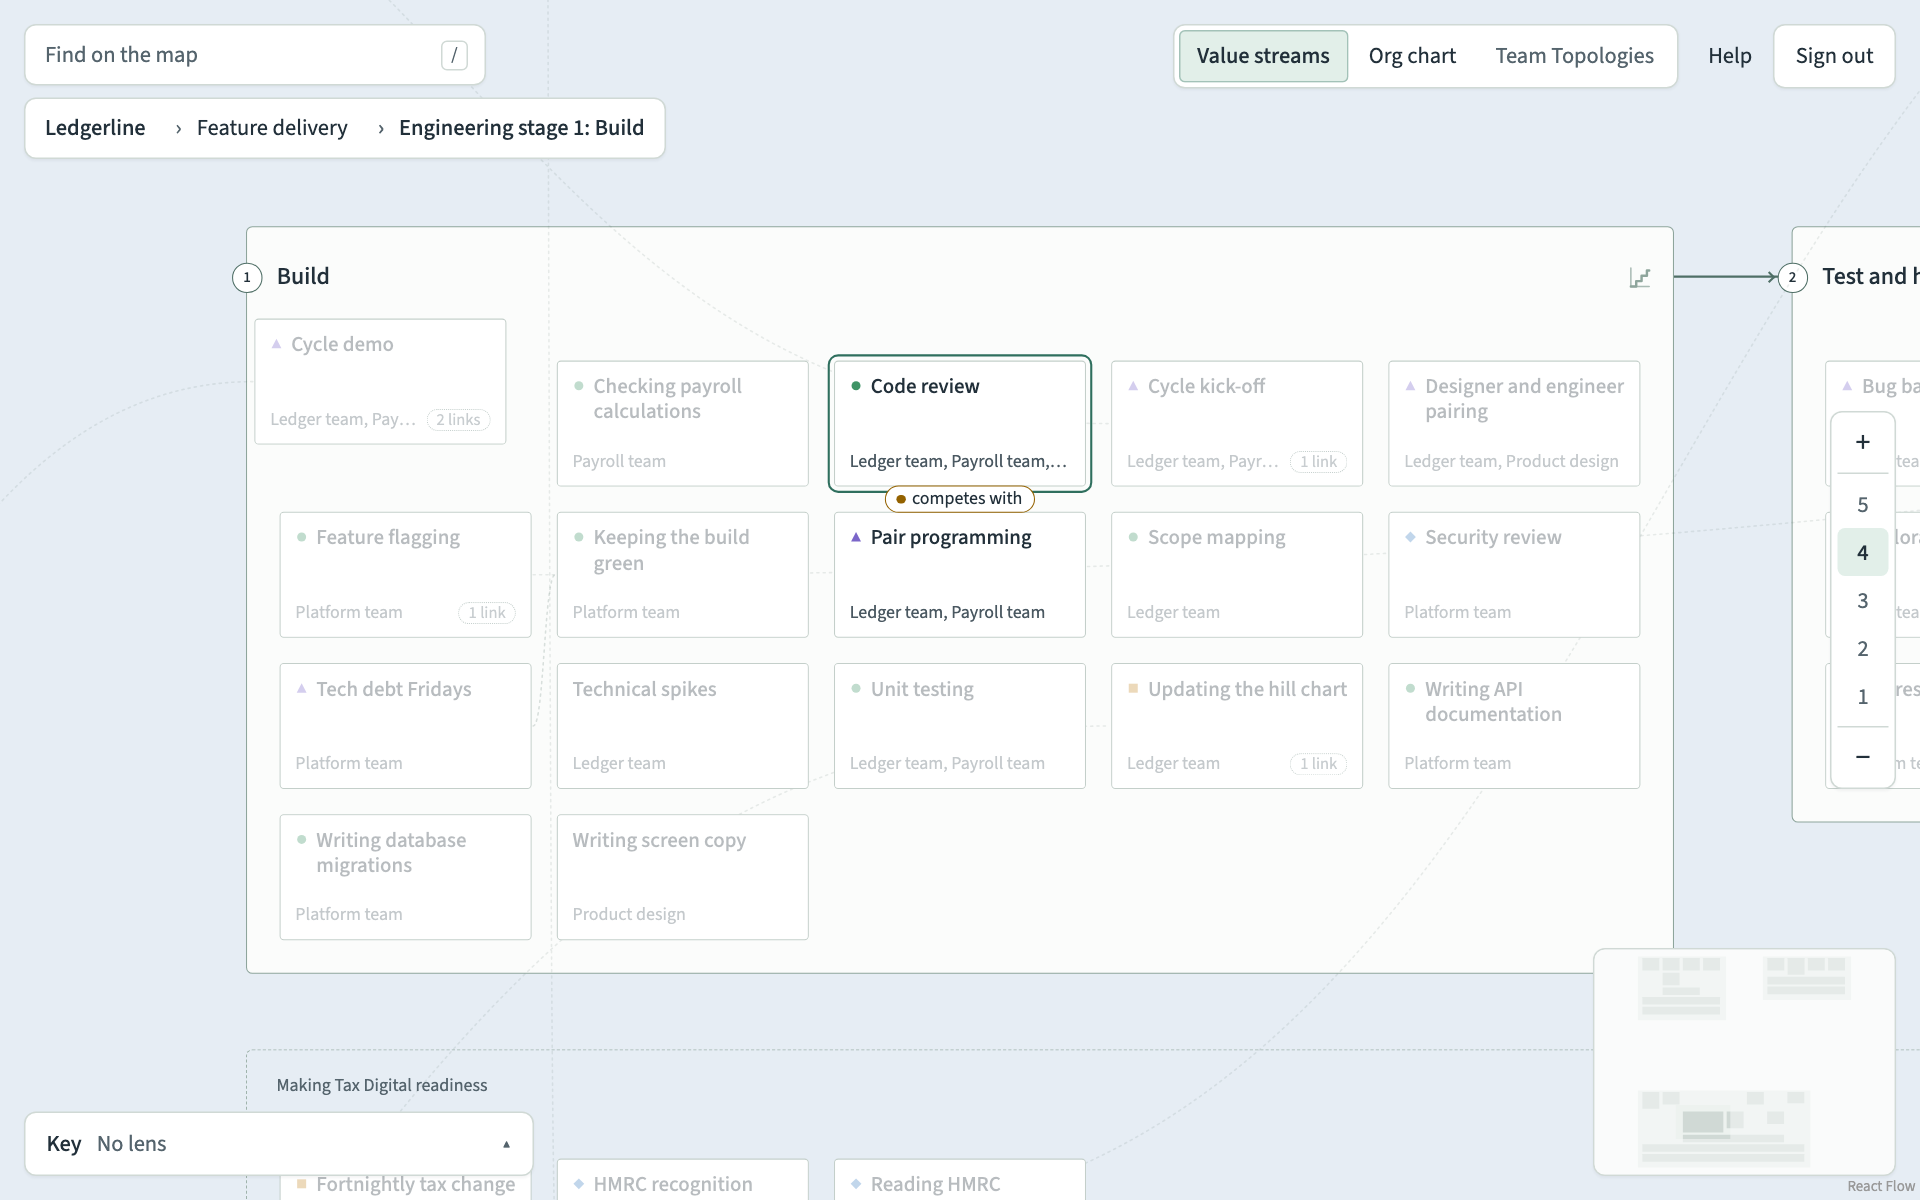Image resolution: width=1920 pixels, height=1200 pixels.
Task: Open the React Flow attribution link
Action: click(x=1880, y=1186)
